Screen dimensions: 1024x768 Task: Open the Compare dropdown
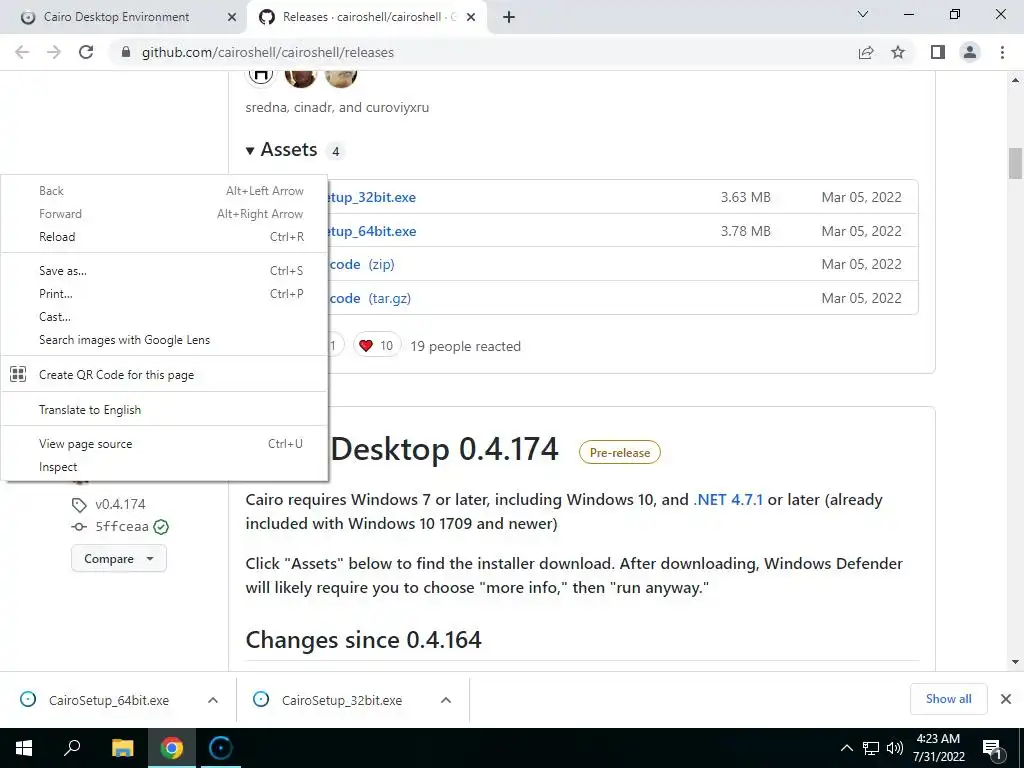tap(119, 559)
